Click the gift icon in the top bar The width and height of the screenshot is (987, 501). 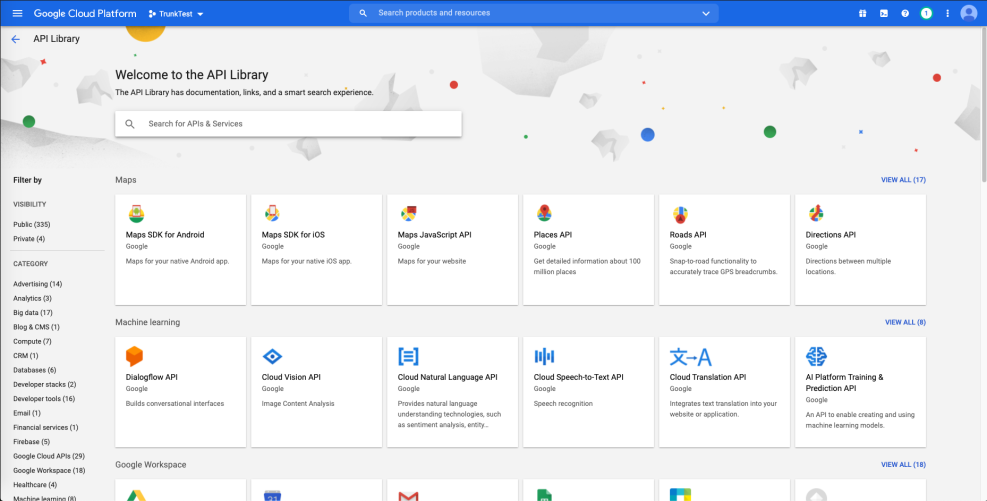(862, 13)
